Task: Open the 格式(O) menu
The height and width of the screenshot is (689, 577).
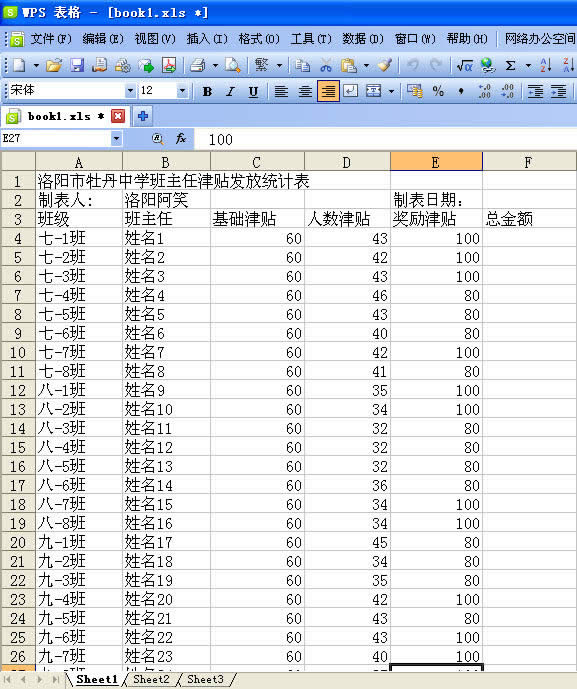Action: point(259,39)
